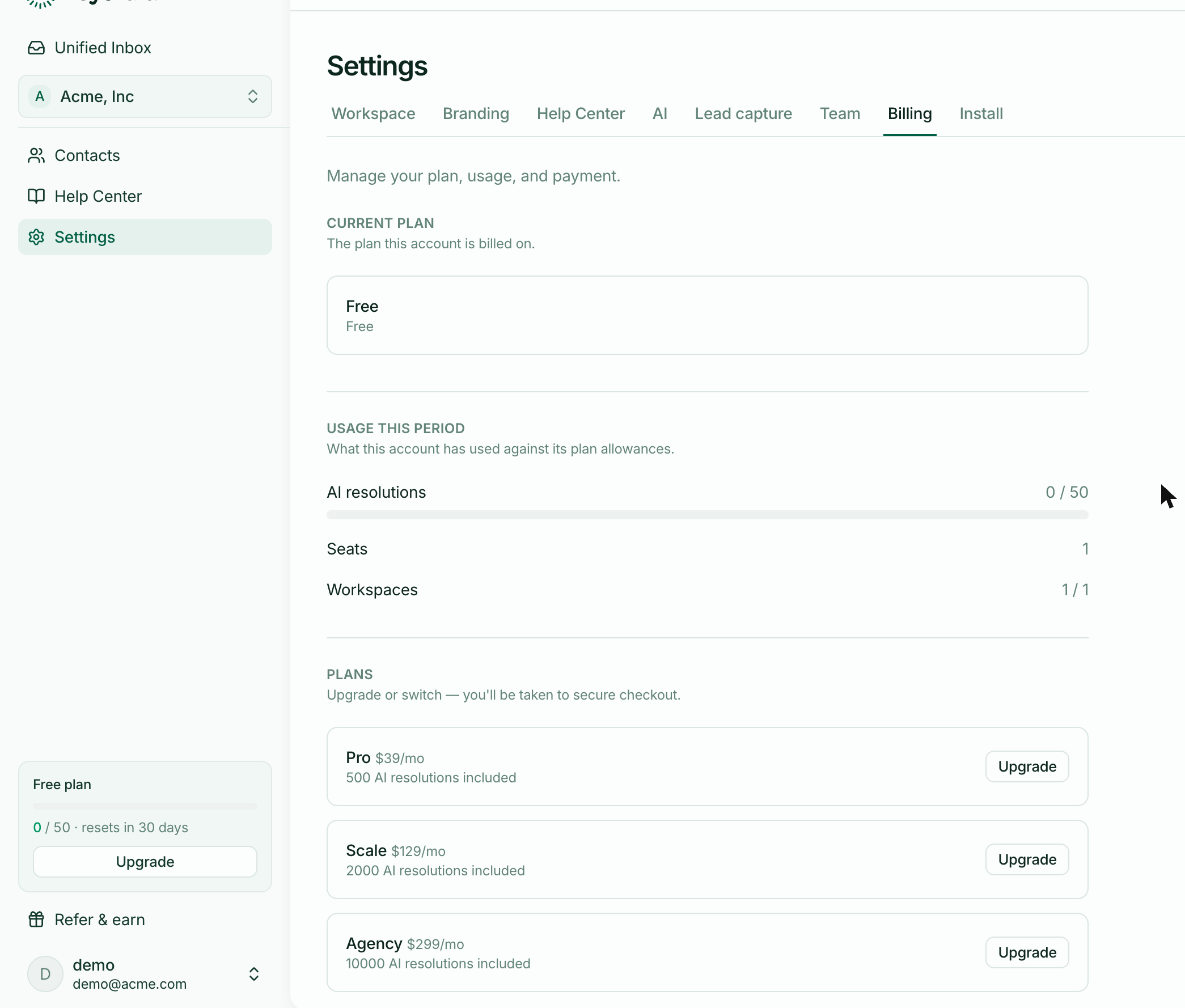
Task: Click Upgrade in the Free plan sidebar card
Action: tap(145, 861)
